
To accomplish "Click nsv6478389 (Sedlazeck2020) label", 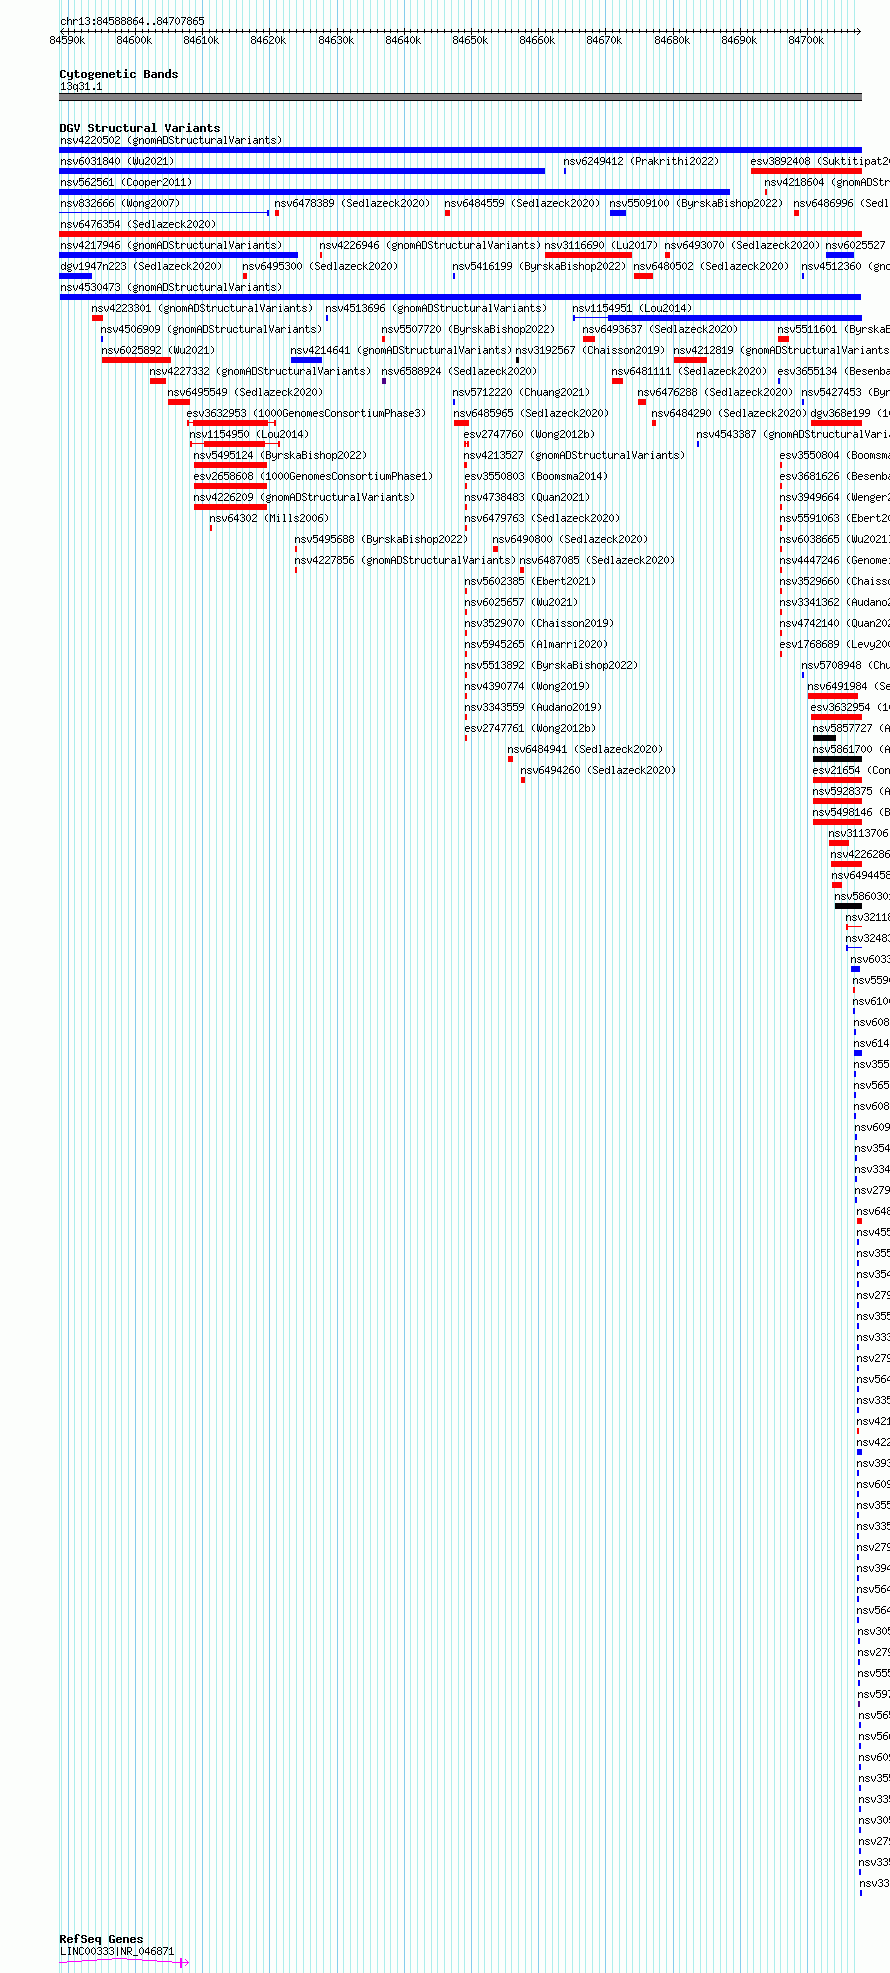I will 352,203.
